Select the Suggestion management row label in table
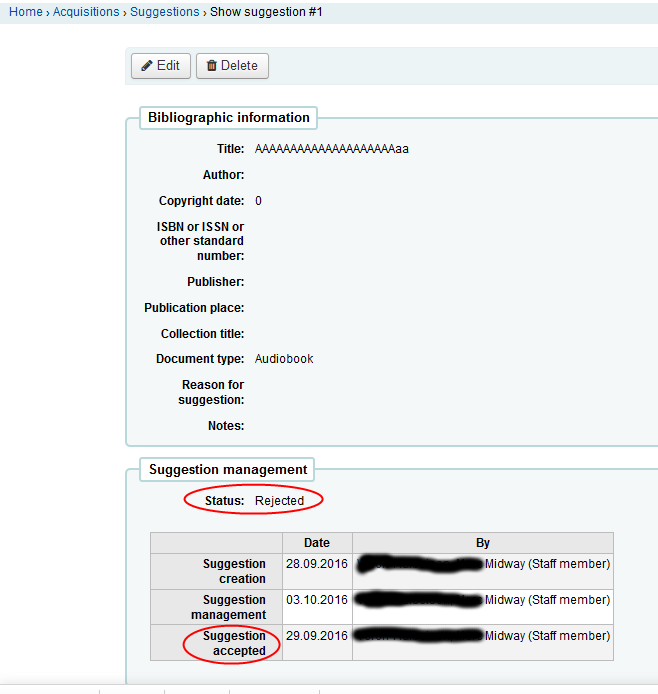 (235, 607)
